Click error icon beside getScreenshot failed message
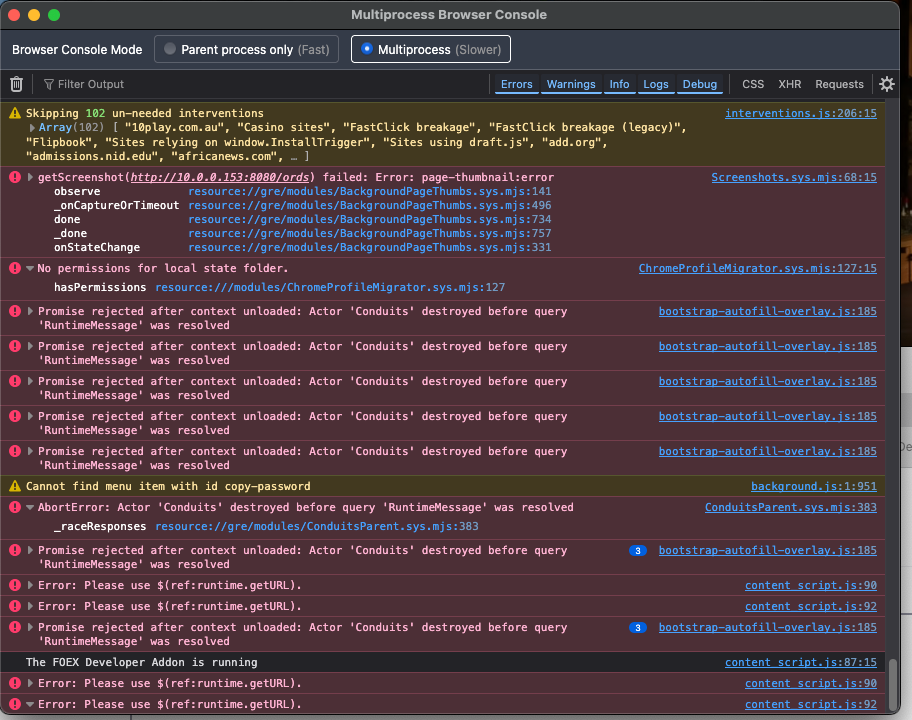This screenshot has width=912, height=720. (15, 177)
